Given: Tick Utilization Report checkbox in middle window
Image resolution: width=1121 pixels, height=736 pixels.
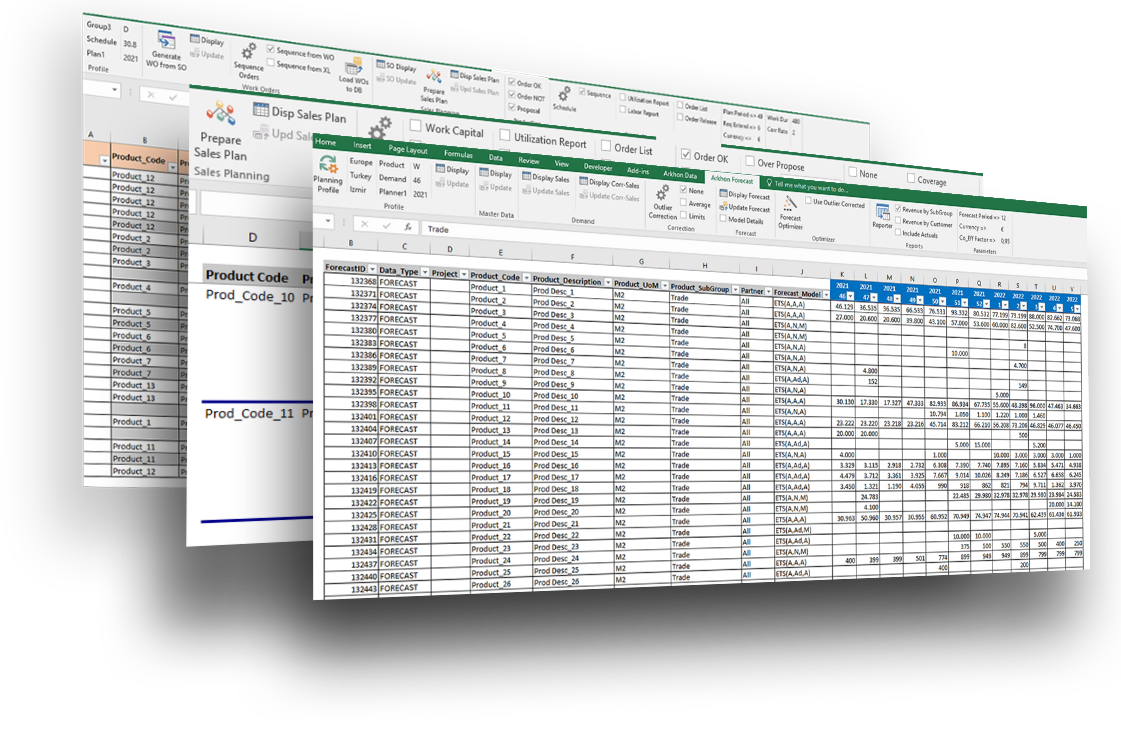Looking at the screenshot, I should pyautogui.click(x=505, y=135).
